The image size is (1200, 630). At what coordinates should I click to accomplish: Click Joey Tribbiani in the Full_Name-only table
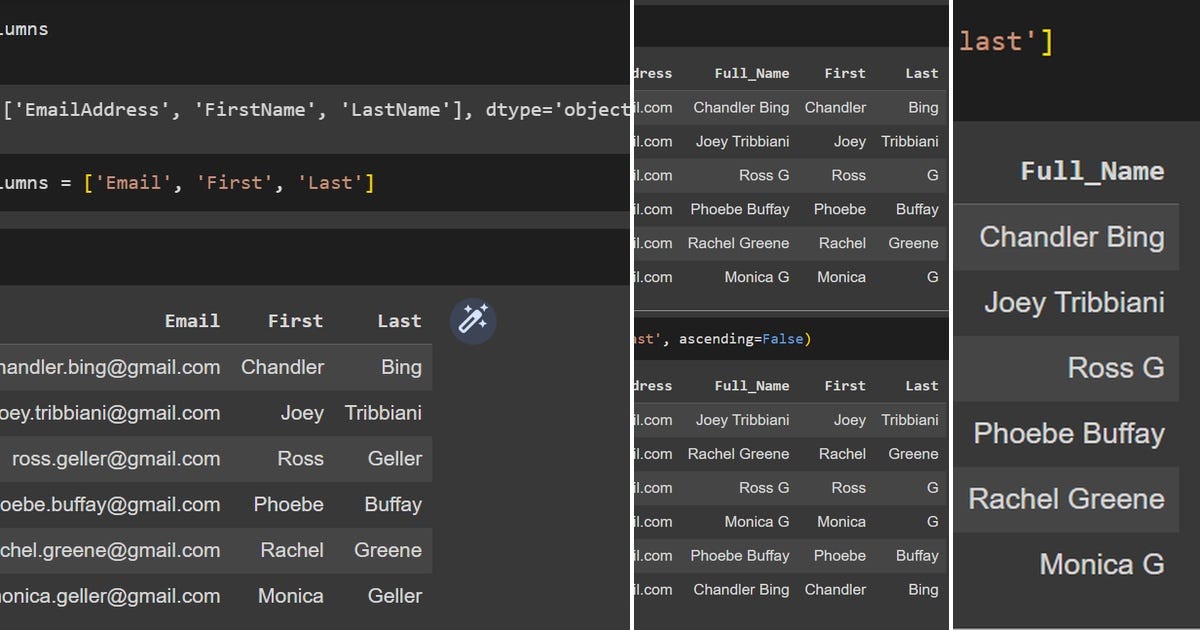(x=1075, y=302)
